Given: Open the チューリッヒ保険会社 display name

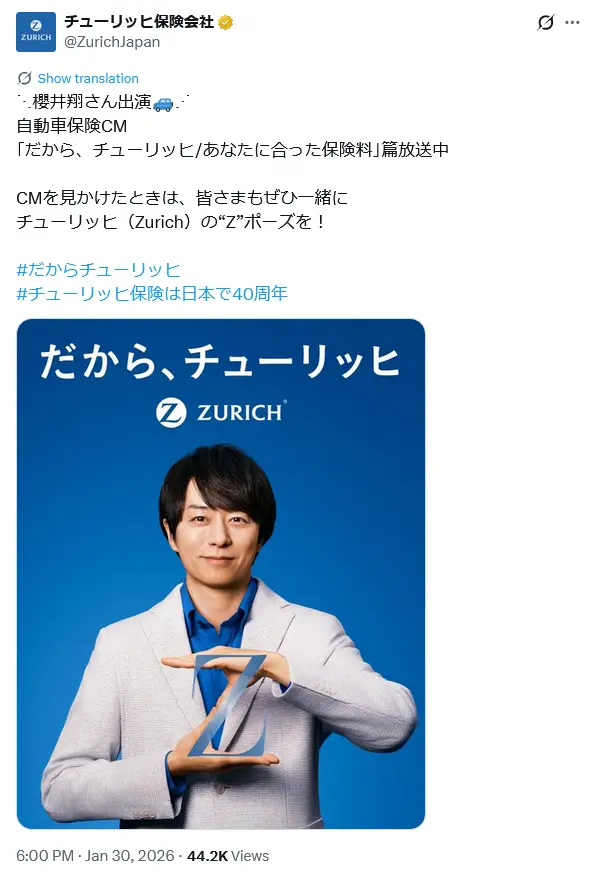Looking at the screenshot, I should [139, 22].
